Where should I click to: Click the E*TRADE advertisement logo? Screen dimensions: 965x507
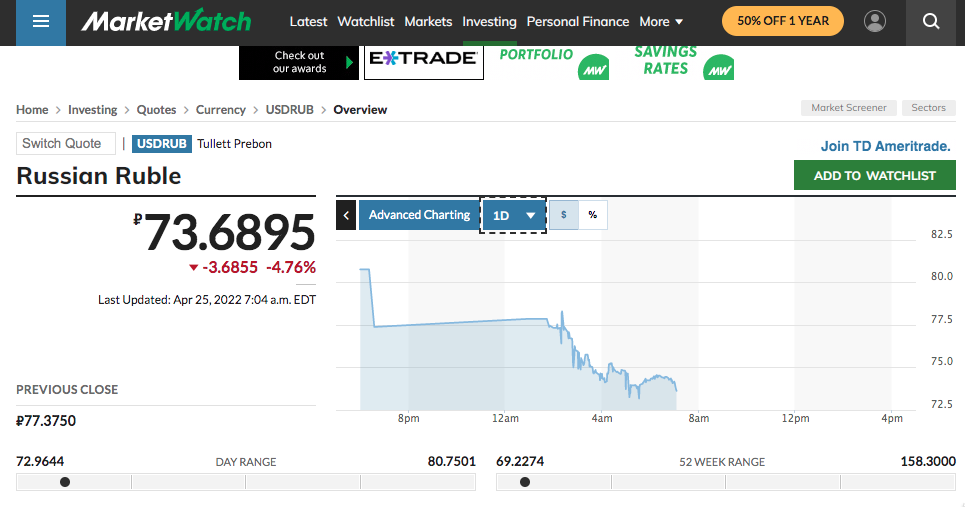tap(423, 60)
